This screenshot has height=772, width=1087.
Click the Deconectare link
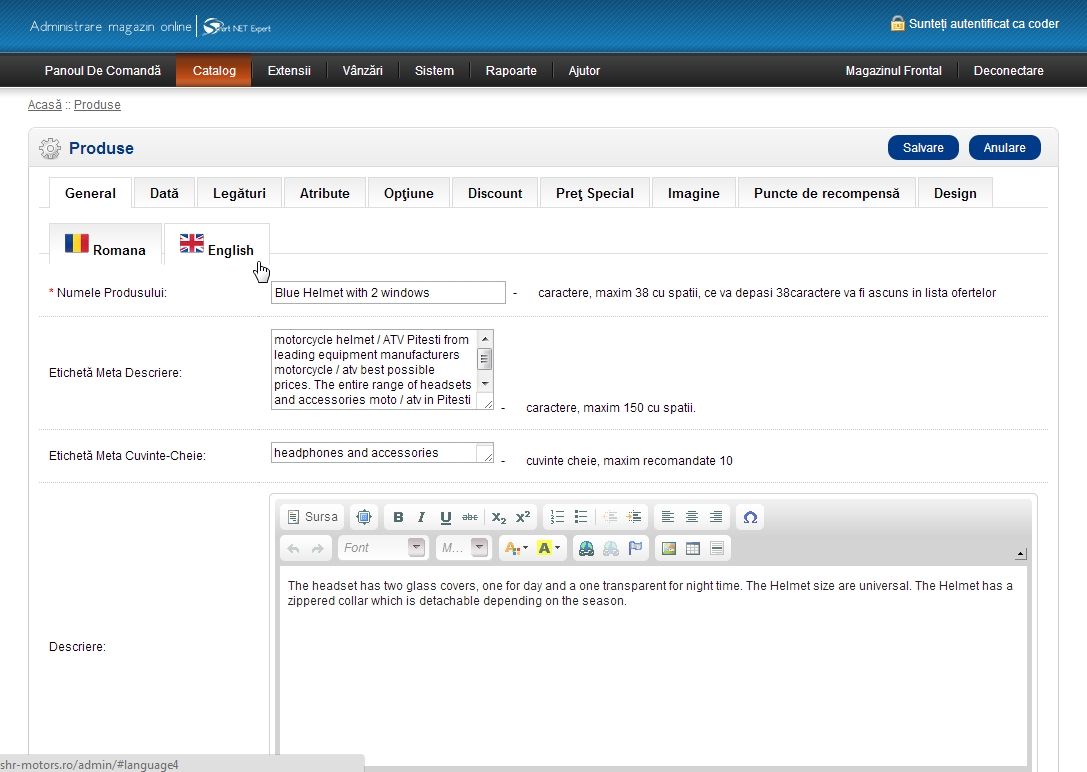[1008, 71]
